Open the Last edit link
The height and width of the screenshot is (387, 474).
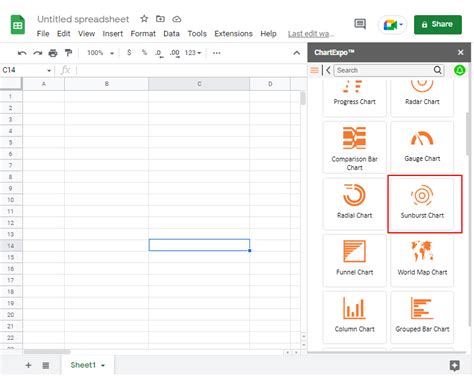pyautogui.click(x=311, y=34)
